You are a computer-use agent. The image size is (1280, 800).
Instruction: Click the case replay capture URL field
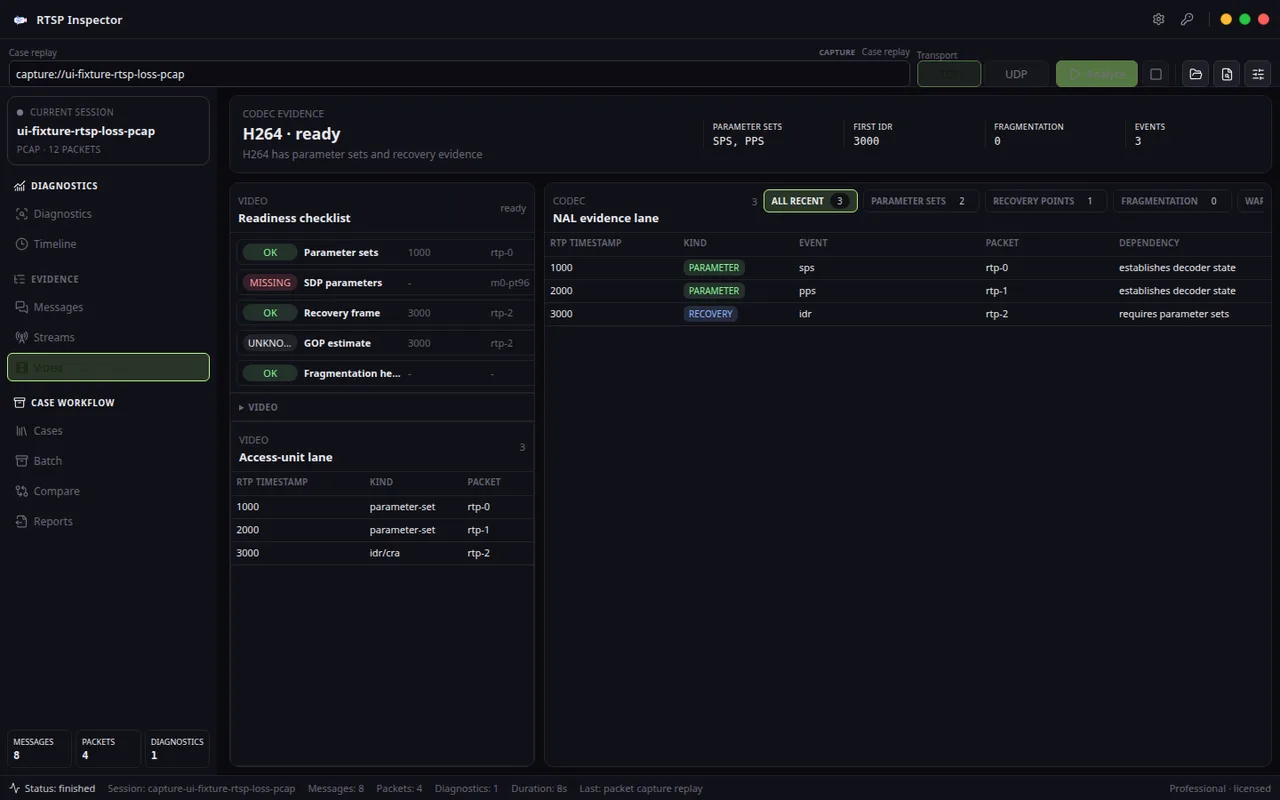(460, 74)
